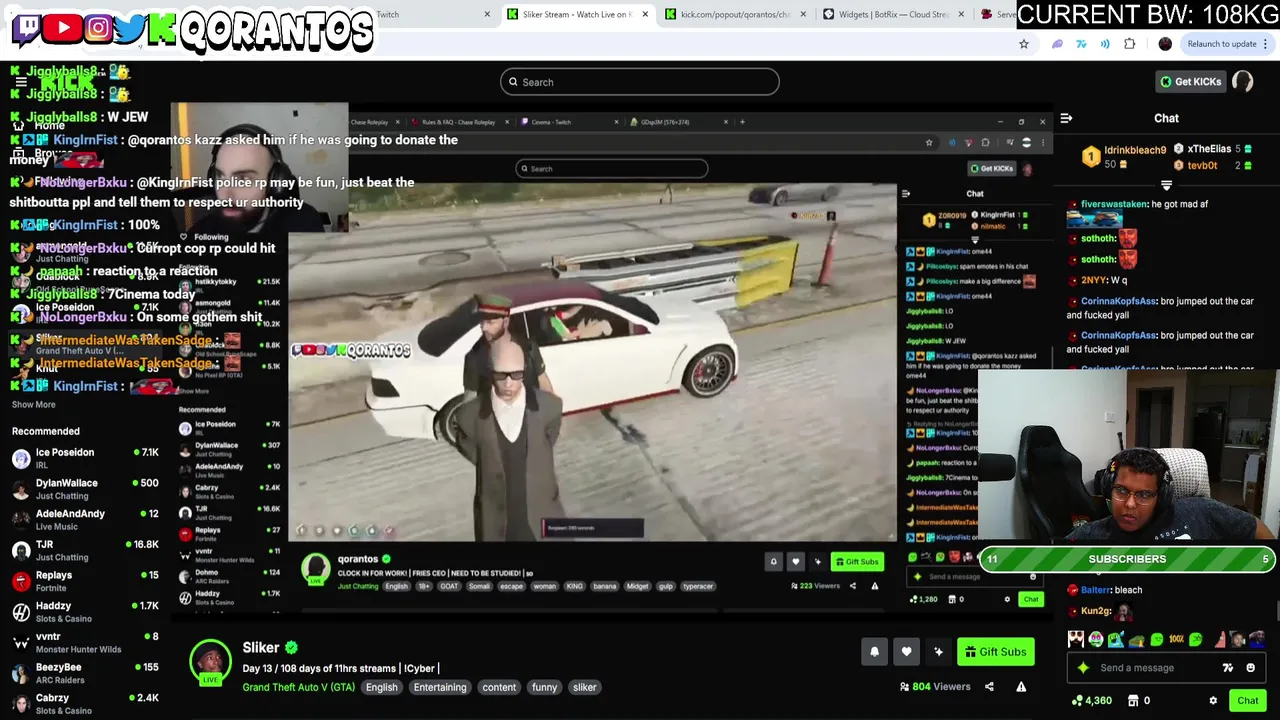Select the content tag

(x=499, y=687)
